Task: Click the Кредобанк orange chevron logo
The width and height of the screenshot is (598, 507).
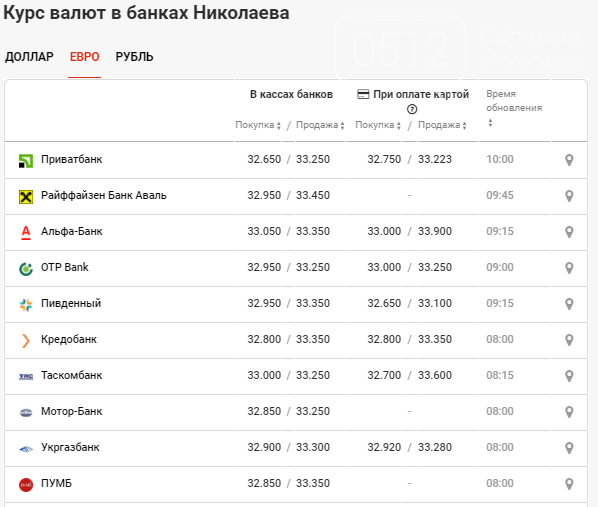Action: [x=26, y=340]
